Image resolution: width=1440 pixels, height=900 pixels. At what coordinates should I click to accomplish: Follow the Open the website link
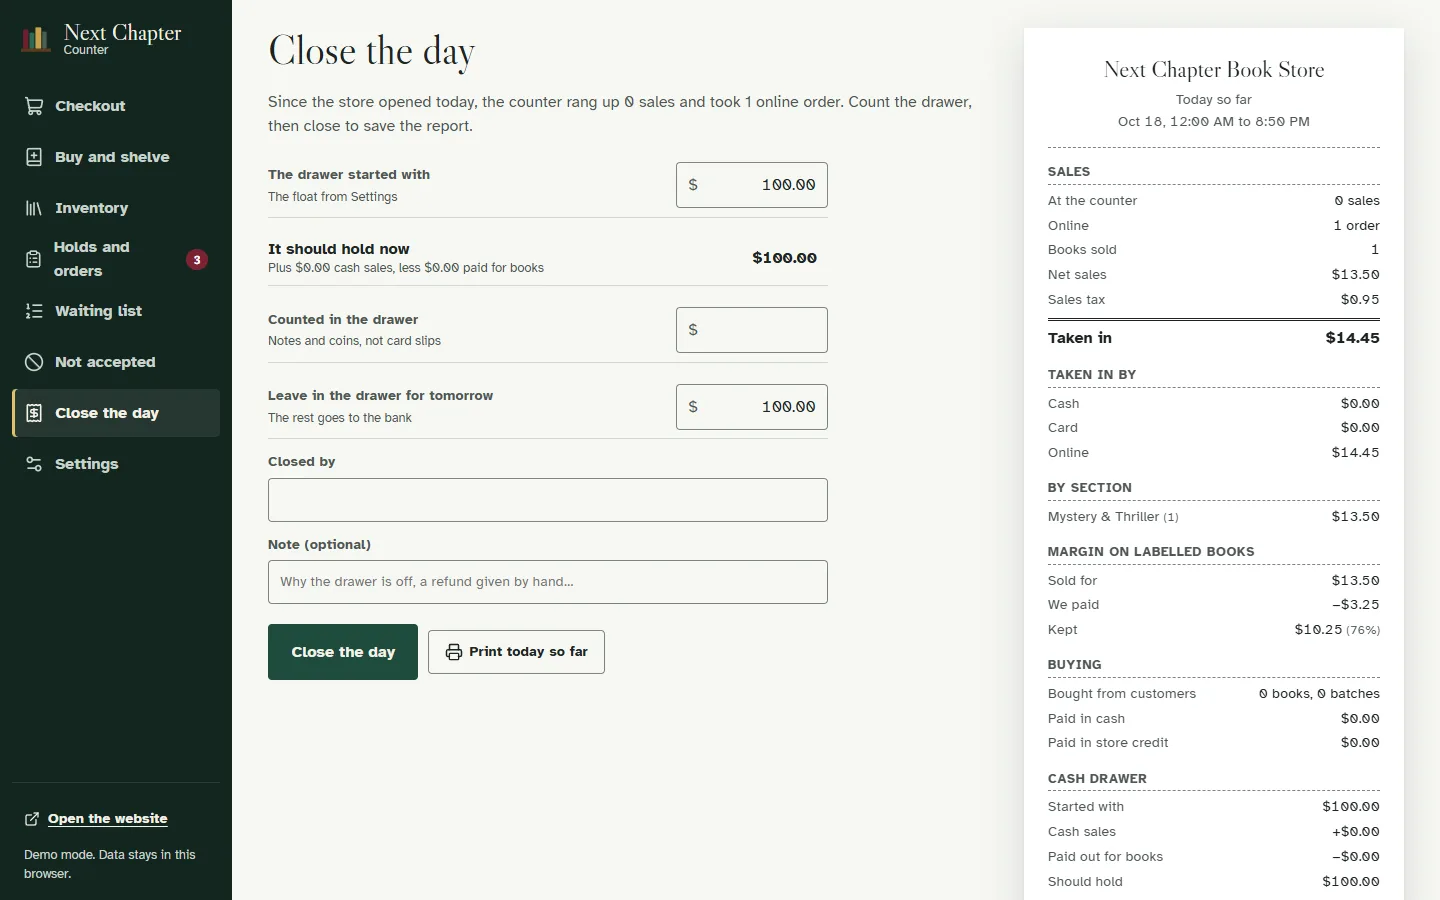coord(108,819)
